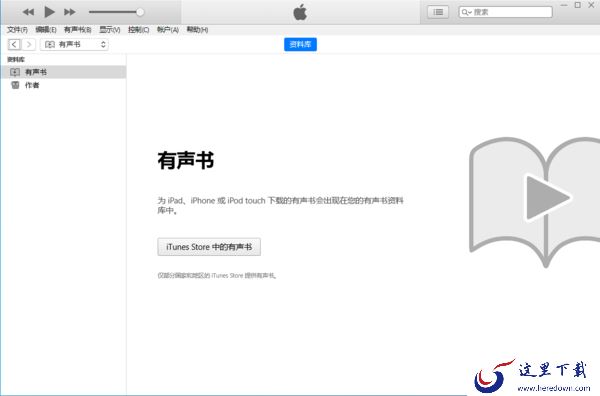Open the 控制(C) menu
Screen dimensions: 600x396
point(139,30)
